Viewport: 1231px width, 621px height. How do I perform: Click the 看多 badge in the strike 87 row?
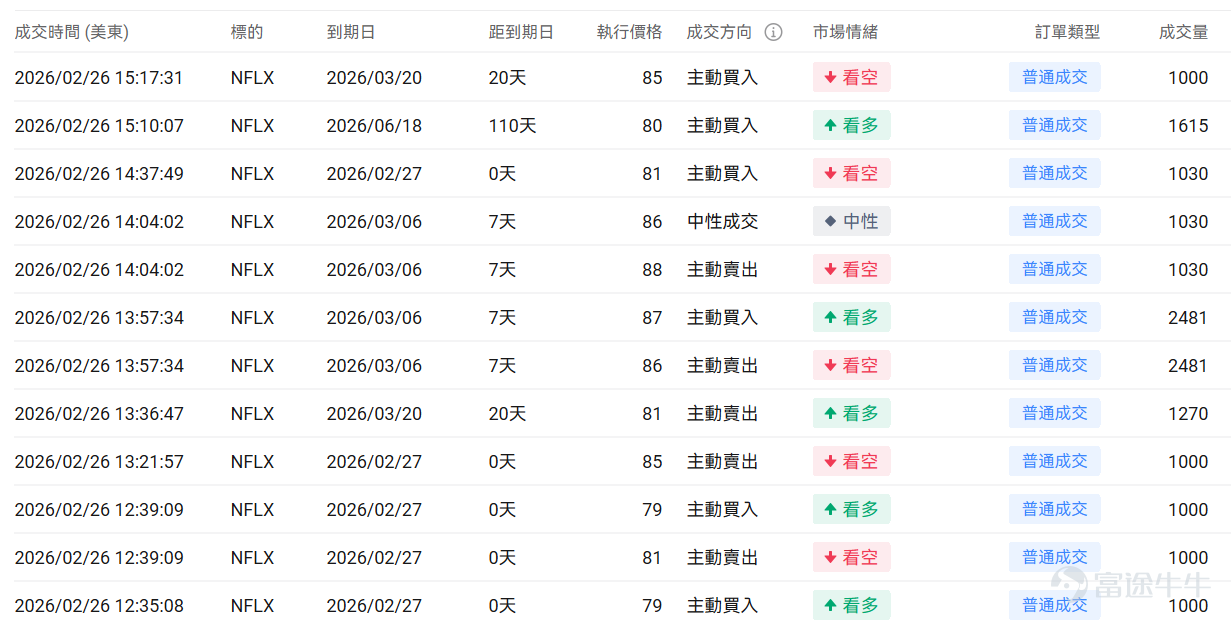(x=851, y=317)
